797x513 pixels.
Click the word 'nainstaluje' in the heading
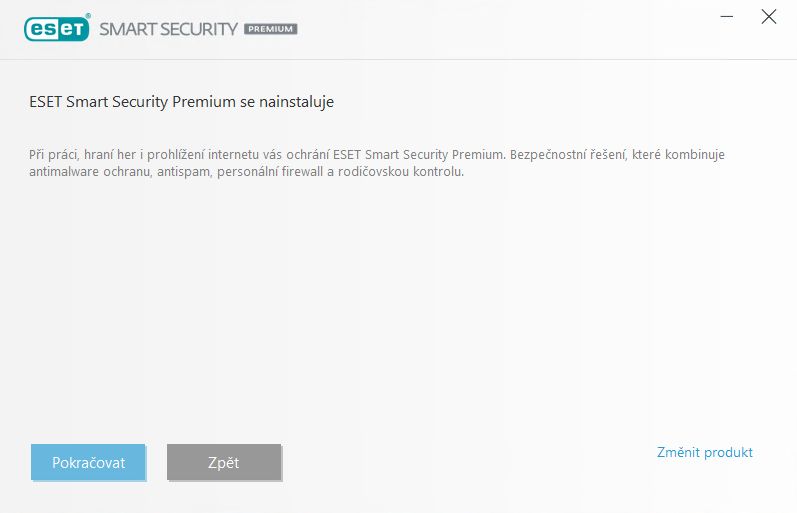(296, 102)
